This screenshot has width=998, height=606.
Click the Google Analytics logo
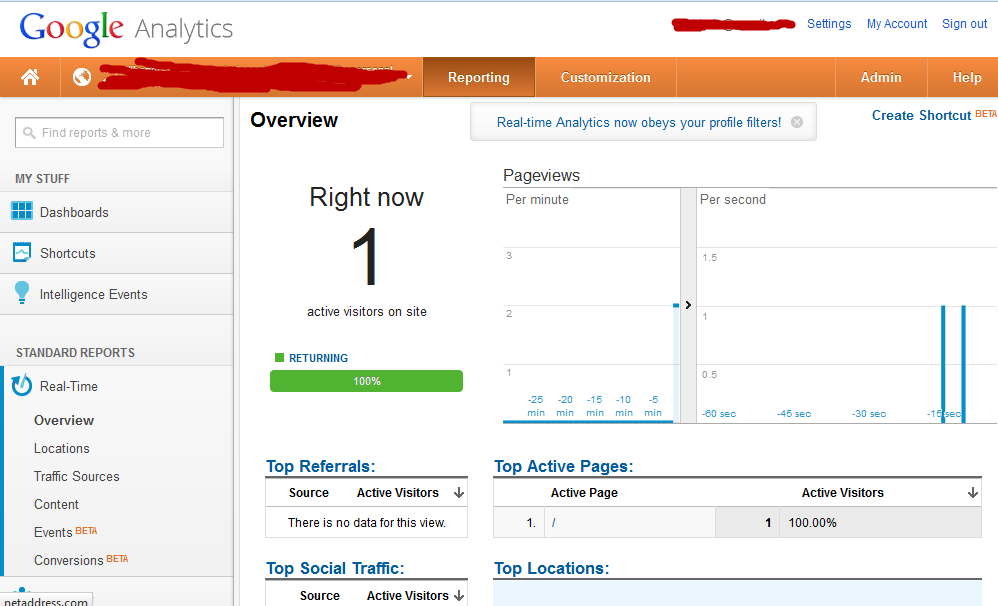coord(126,29)
